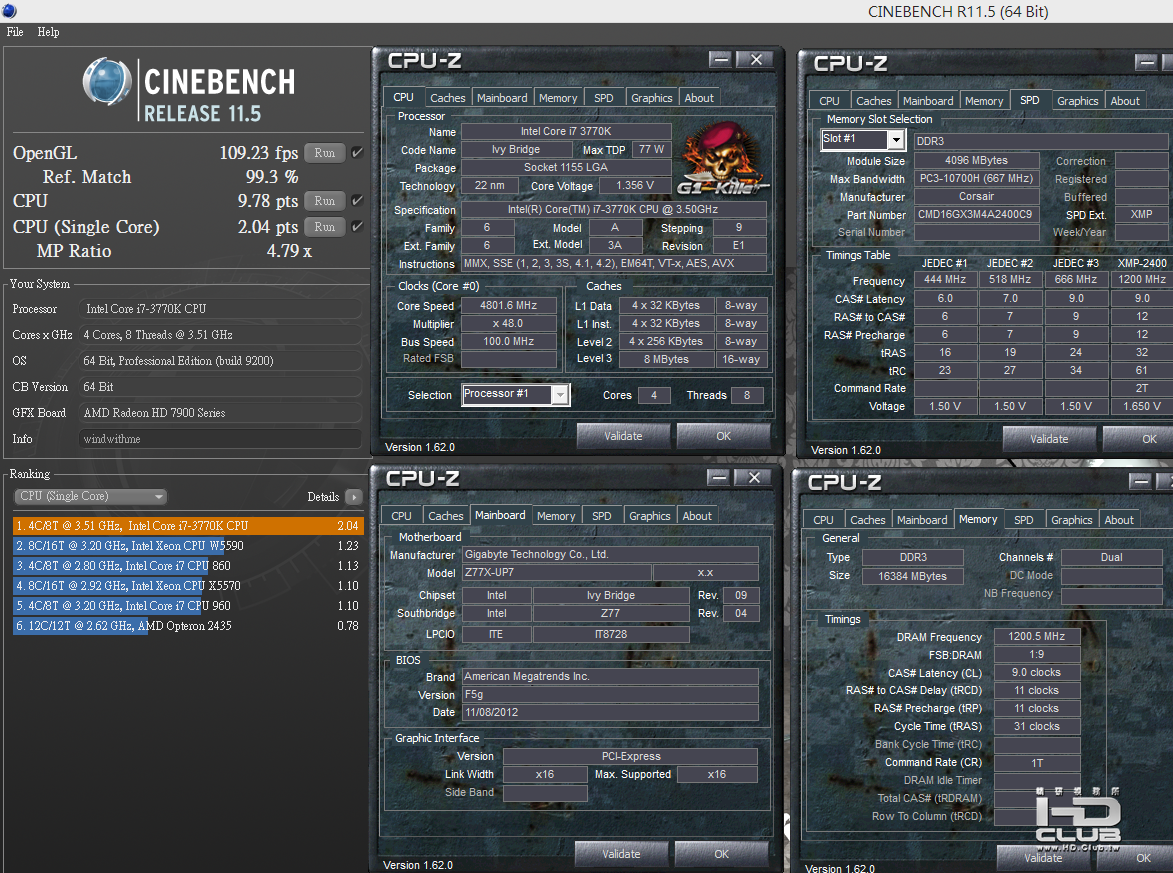Expand the ranking Details arrow
This screenshot has height=873, width=1173.
354,497
